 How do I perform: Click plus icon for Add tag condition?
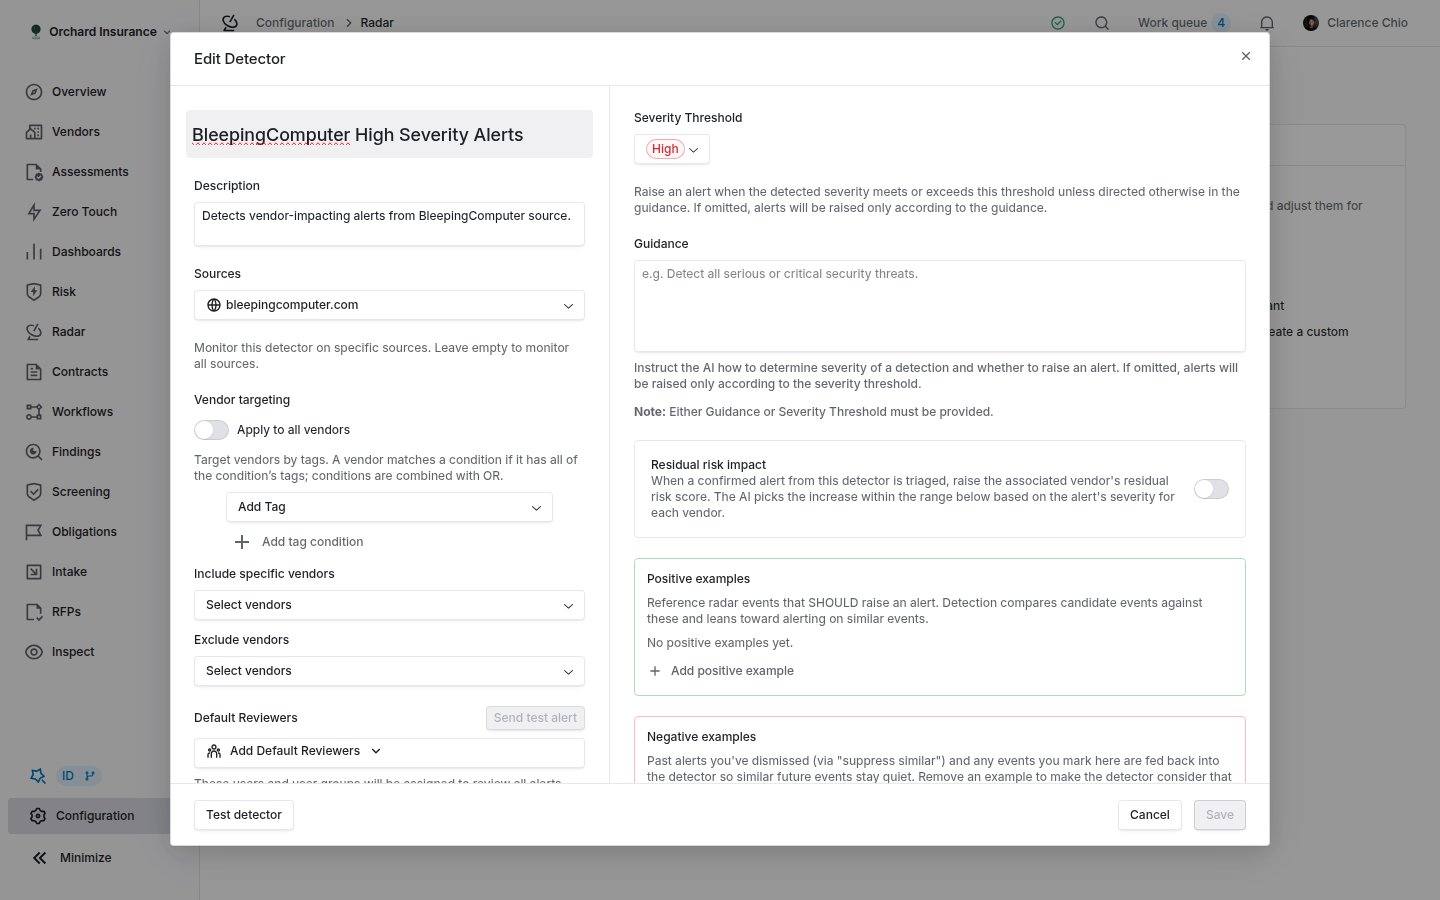(242, 542)
